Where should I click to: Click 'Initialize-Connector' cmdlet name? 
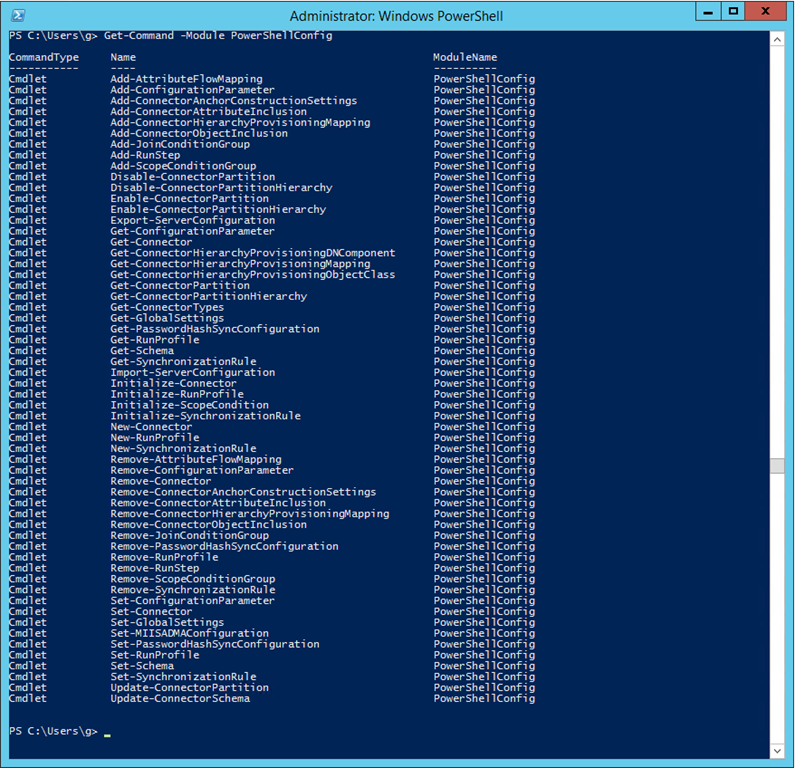pyautogui.click(x=174, y=384)
